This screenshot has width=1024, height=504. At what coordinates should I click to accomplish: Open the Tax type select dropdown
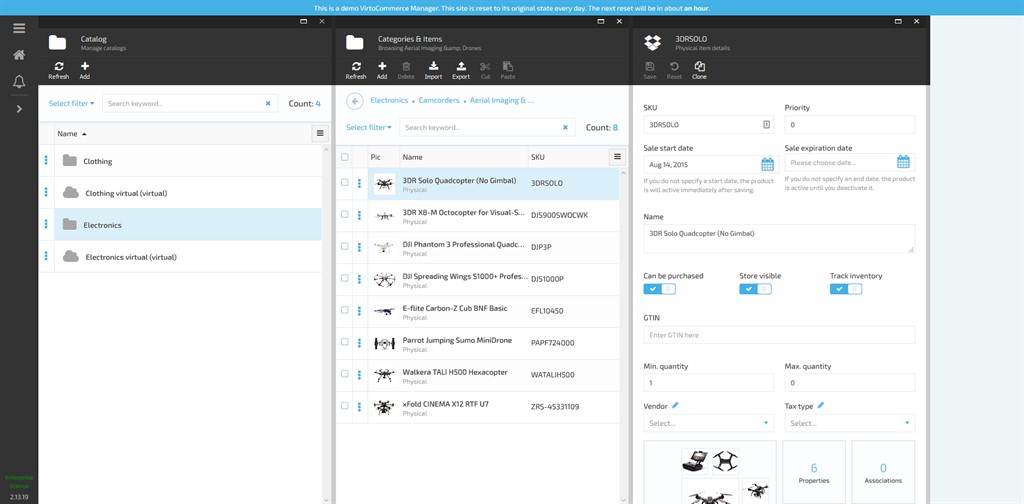click(850, 423)
